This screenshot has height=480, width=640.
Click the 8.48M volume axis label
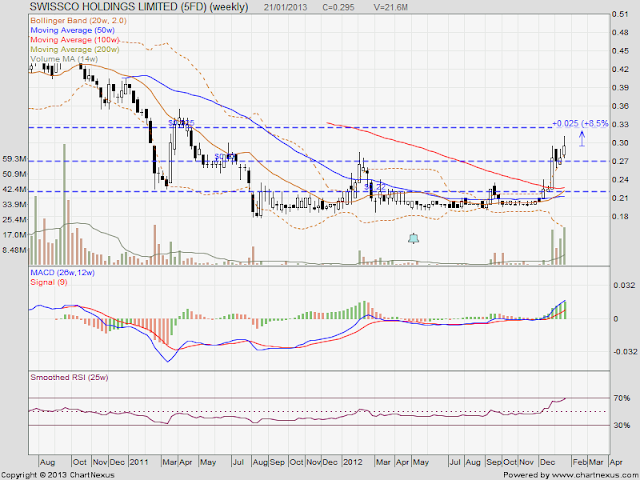[x=15, y=250]
